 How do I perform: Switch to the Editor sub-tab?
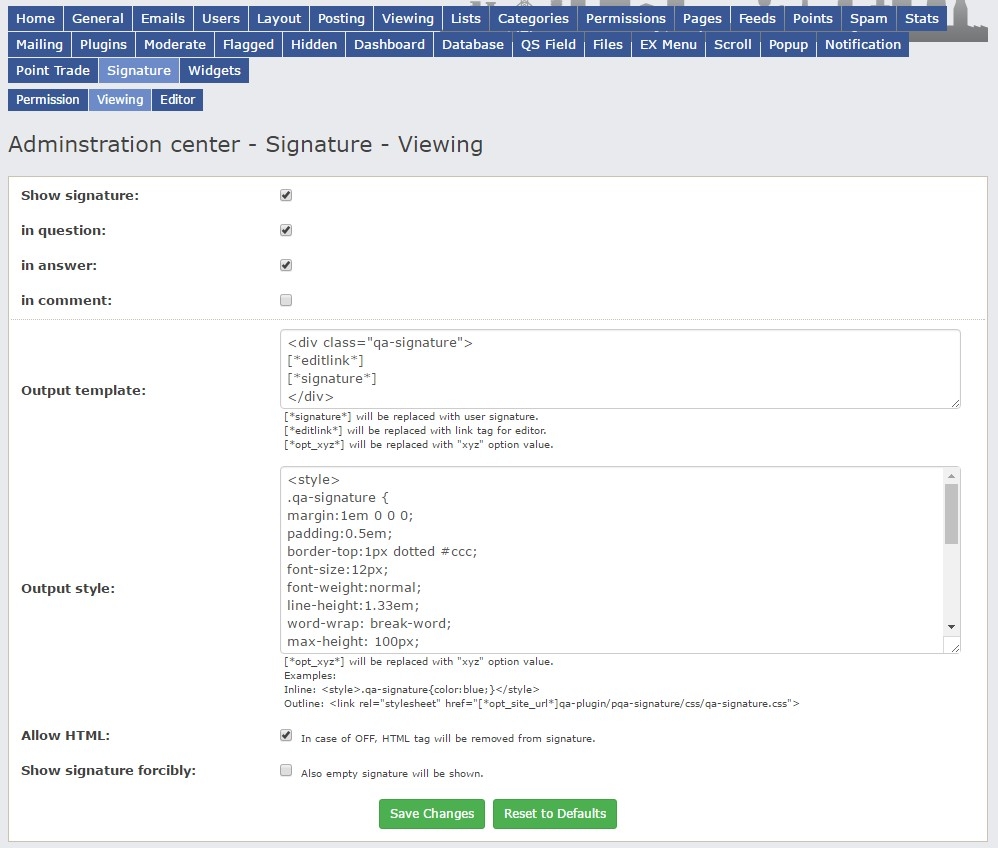click(x=177, y=100)
